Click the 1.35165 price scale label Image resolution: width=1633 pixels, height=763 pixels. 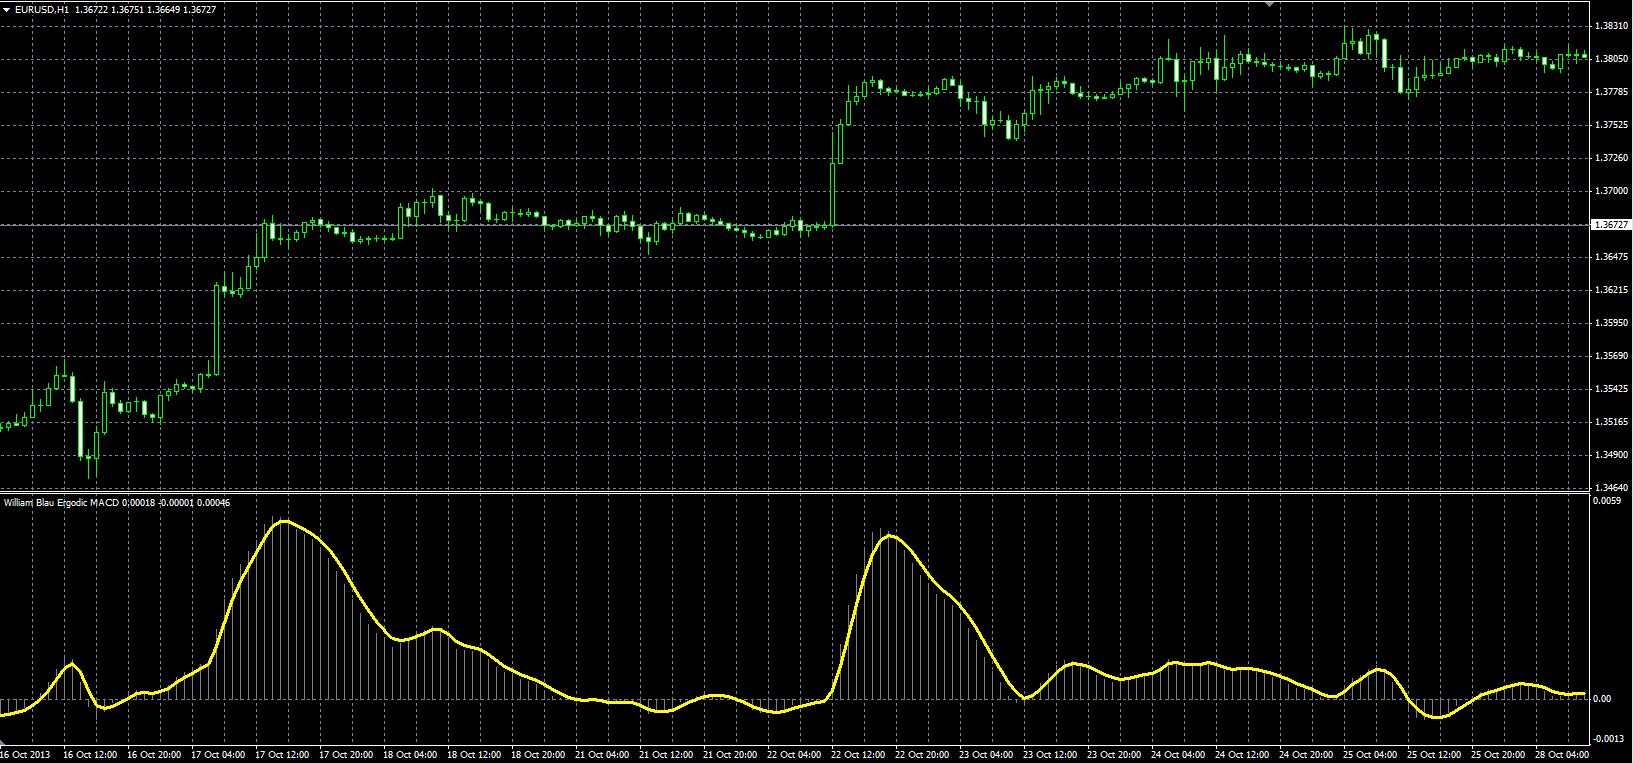tap(1612, 422)
